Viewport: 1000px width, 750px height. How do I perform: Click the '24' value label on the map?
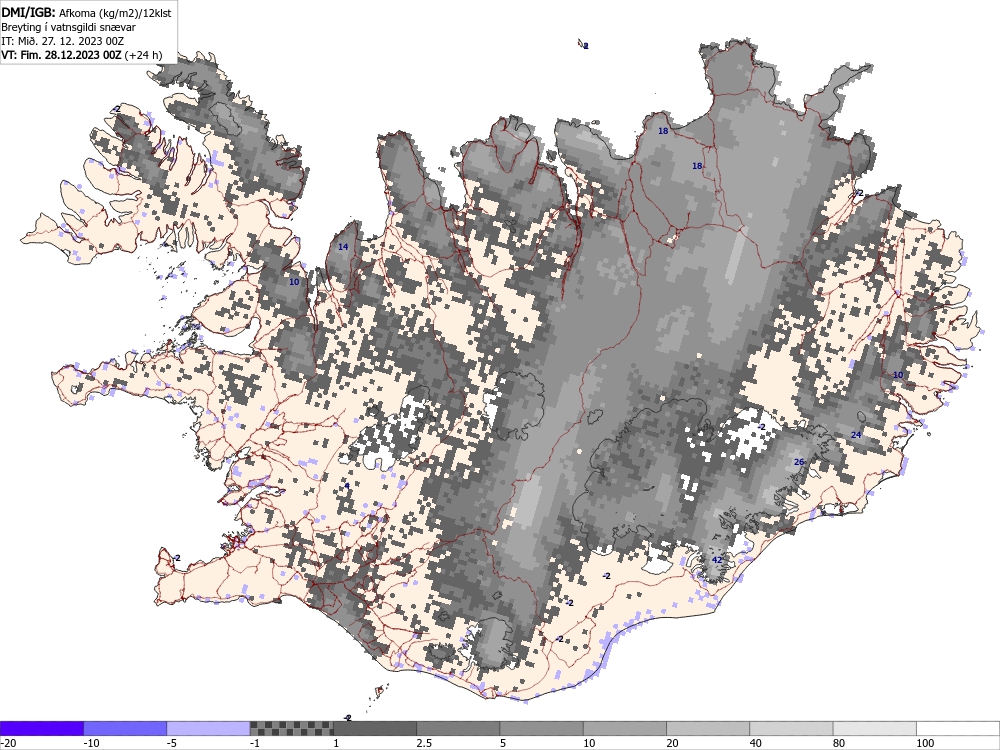(856, 435)
